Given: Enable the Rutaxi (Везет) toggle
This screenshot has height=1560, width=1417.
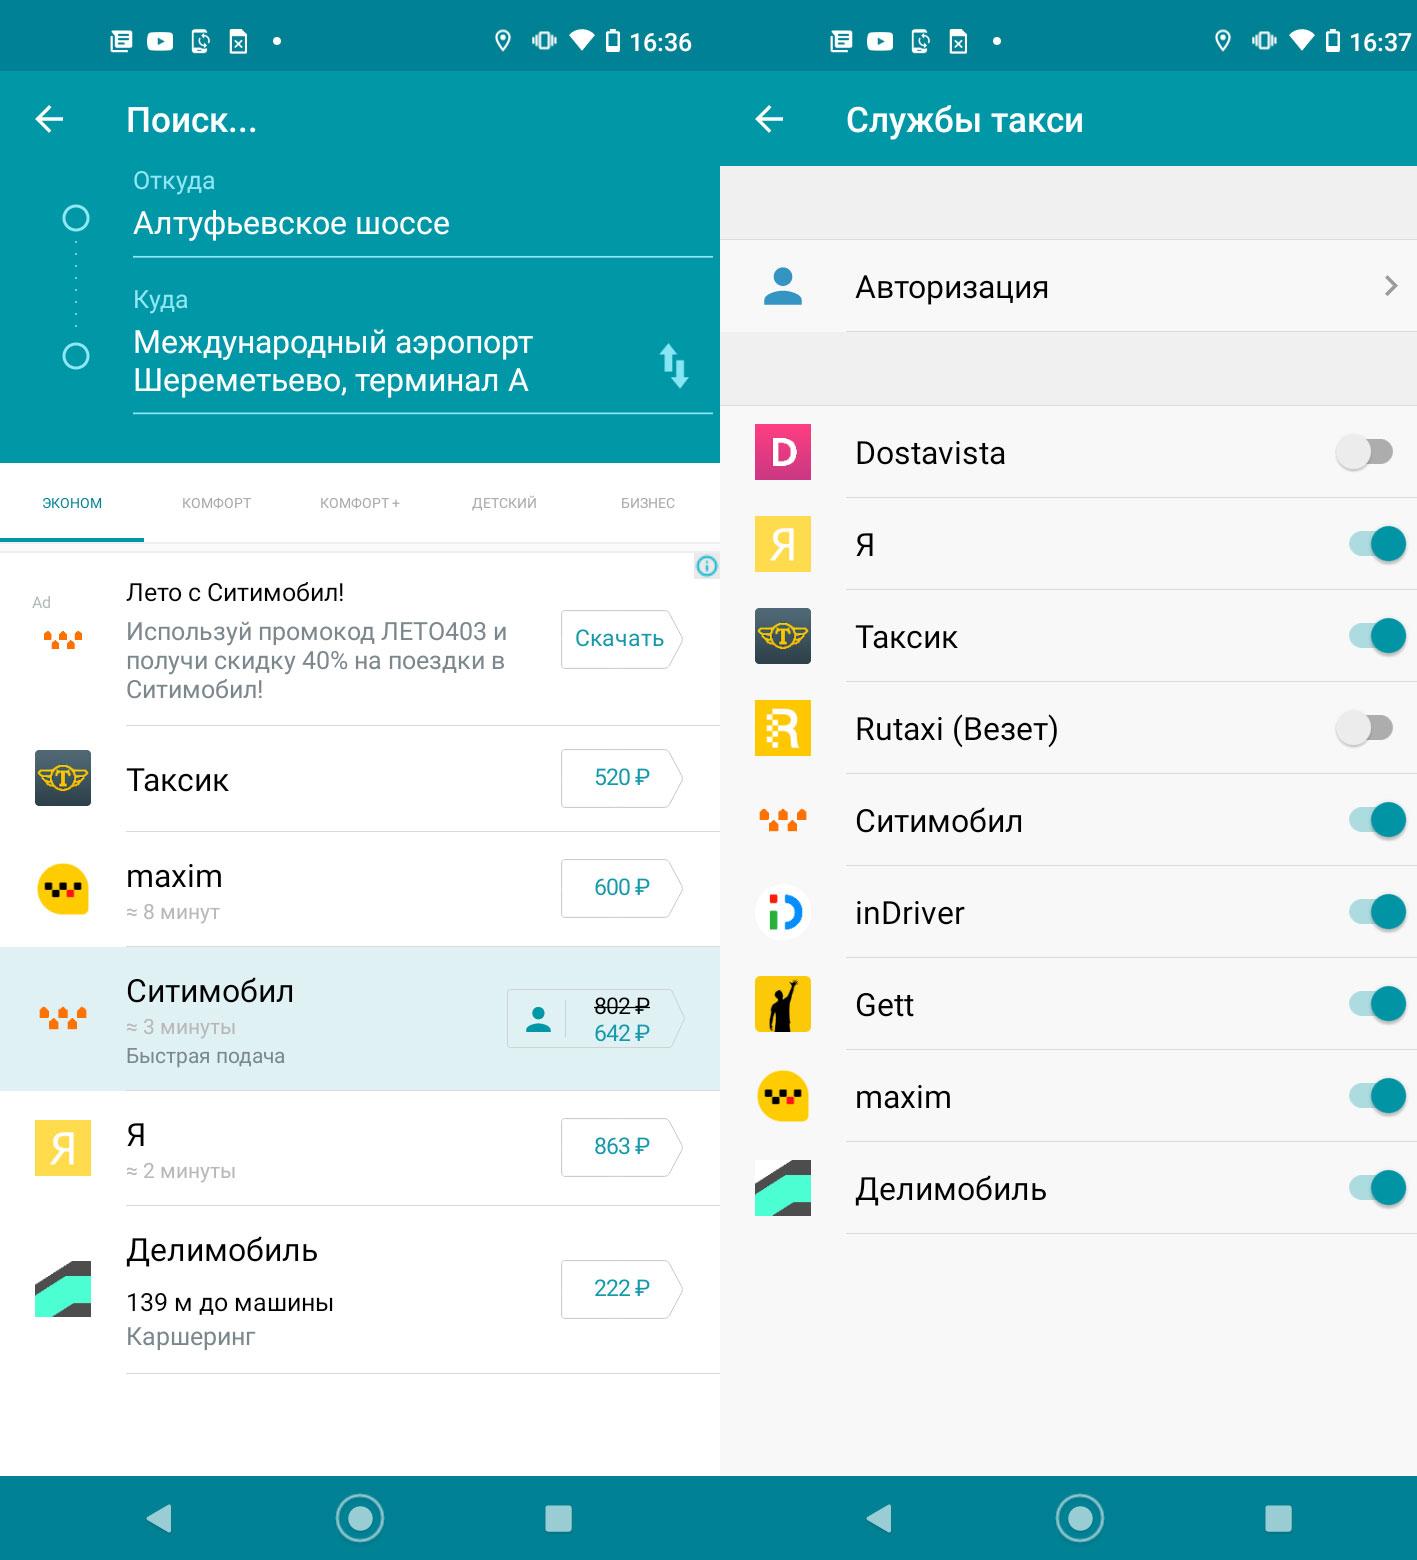Looking at the screenshot, I should point(1365,728).
